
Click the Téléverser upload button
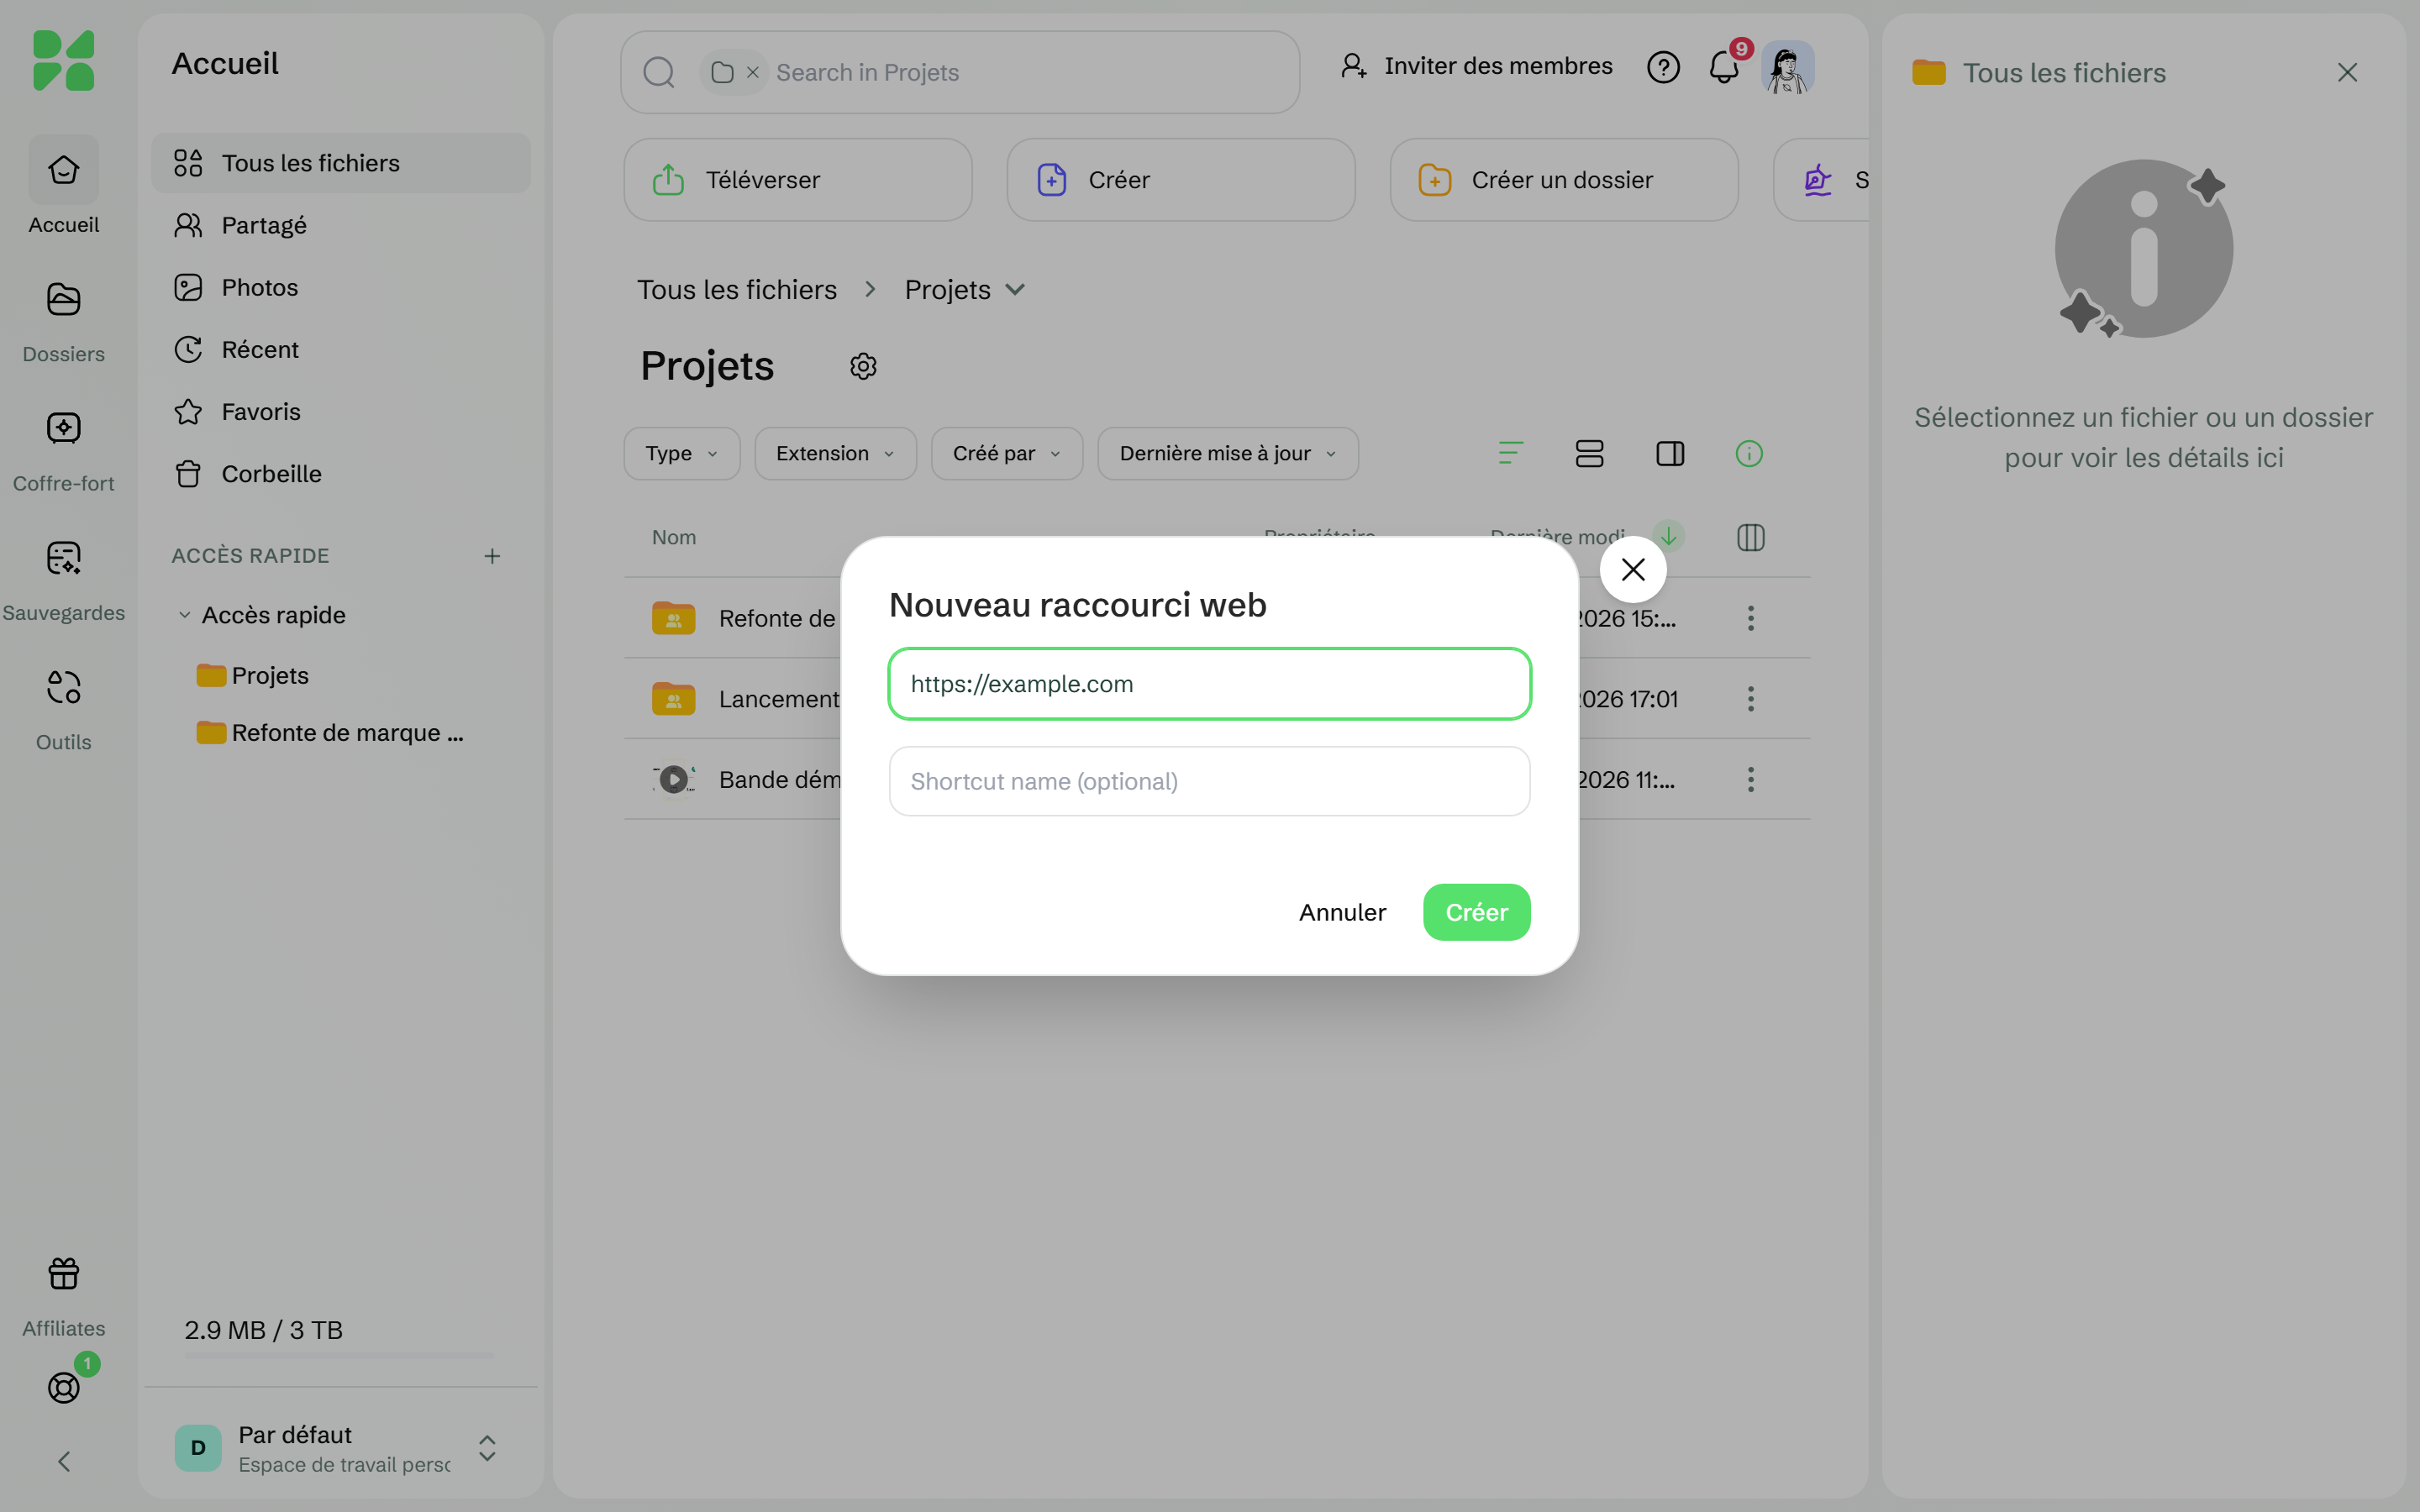(x=798, y=180)
